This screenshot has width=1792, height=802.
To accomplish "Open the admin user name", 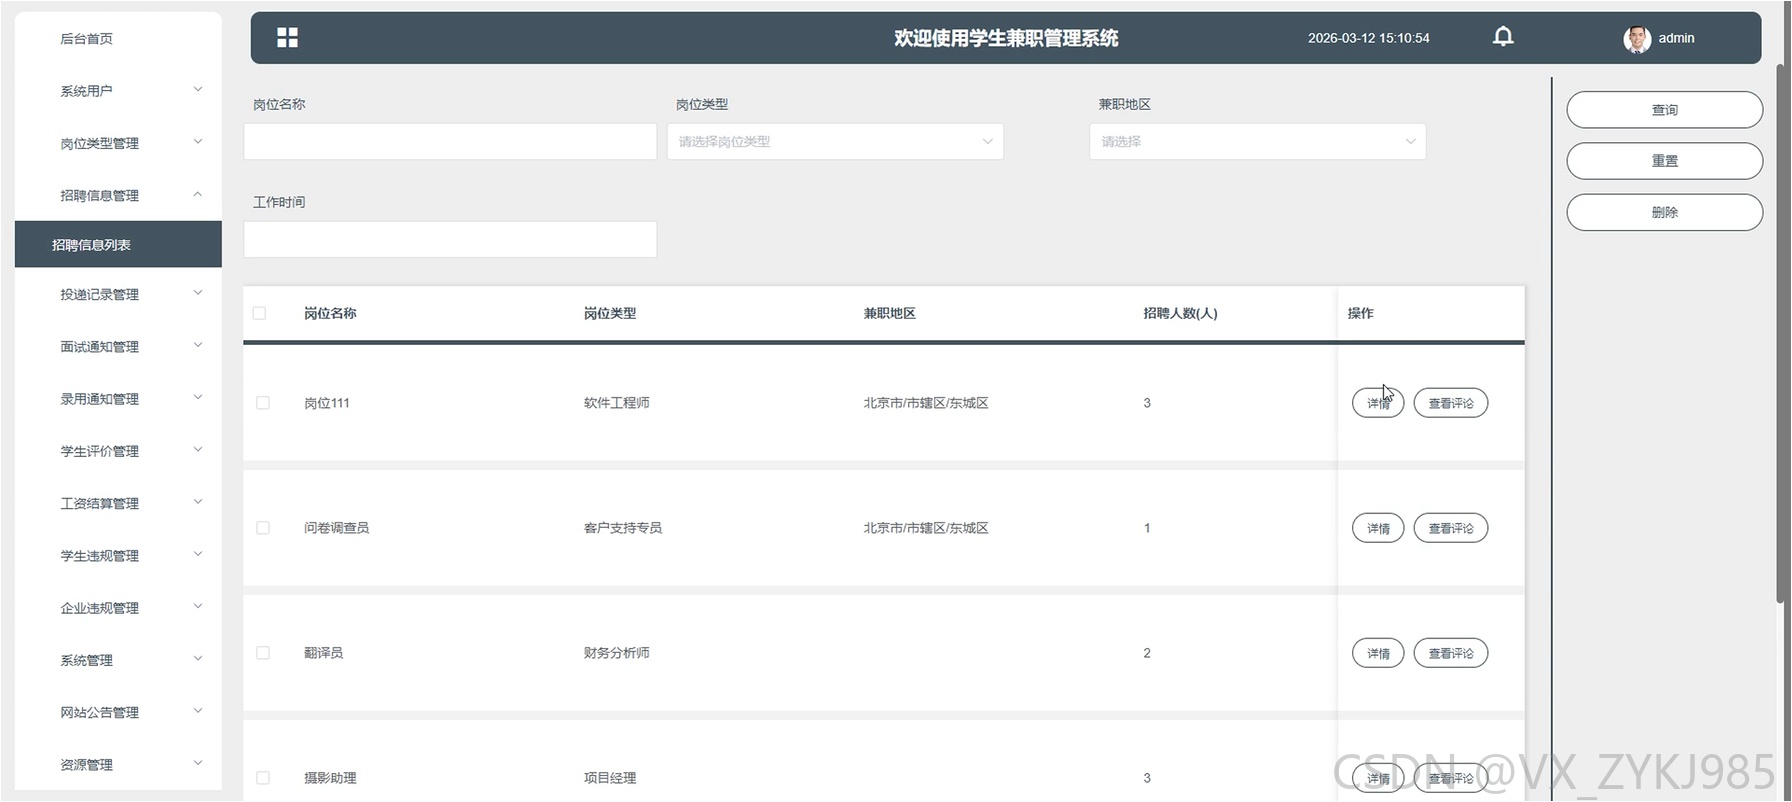I will pyautogui.click(x=1676, y=38).
